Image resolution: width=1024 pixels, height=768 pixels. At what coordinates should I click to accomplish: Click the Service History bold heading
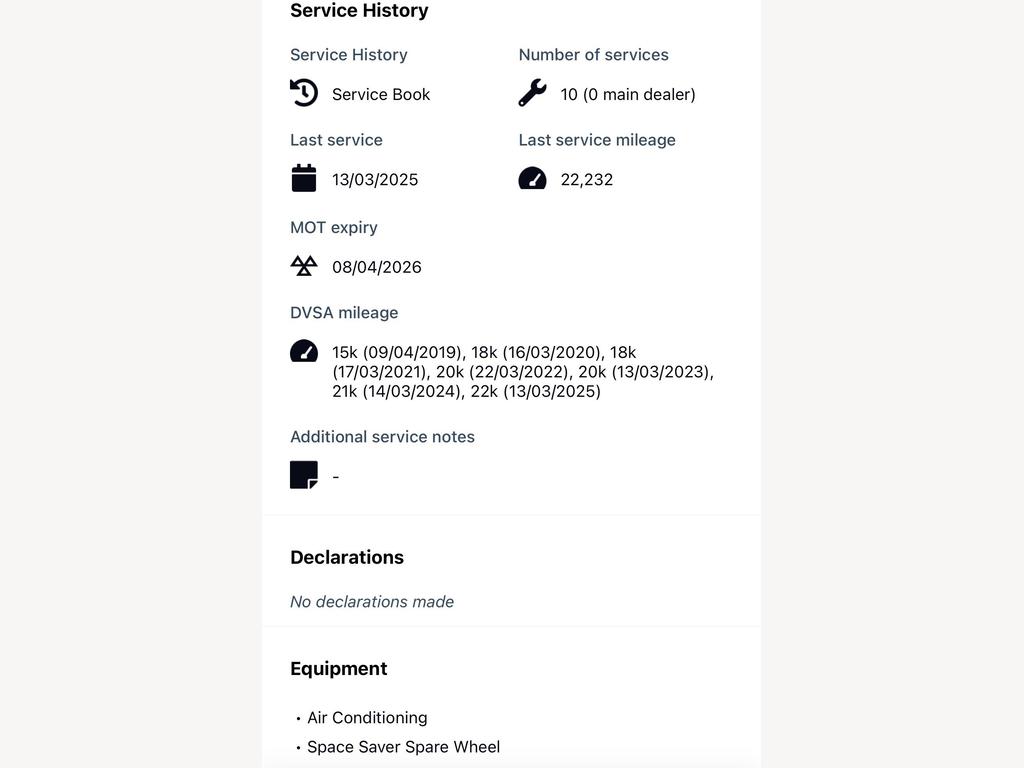pos(359,10)
